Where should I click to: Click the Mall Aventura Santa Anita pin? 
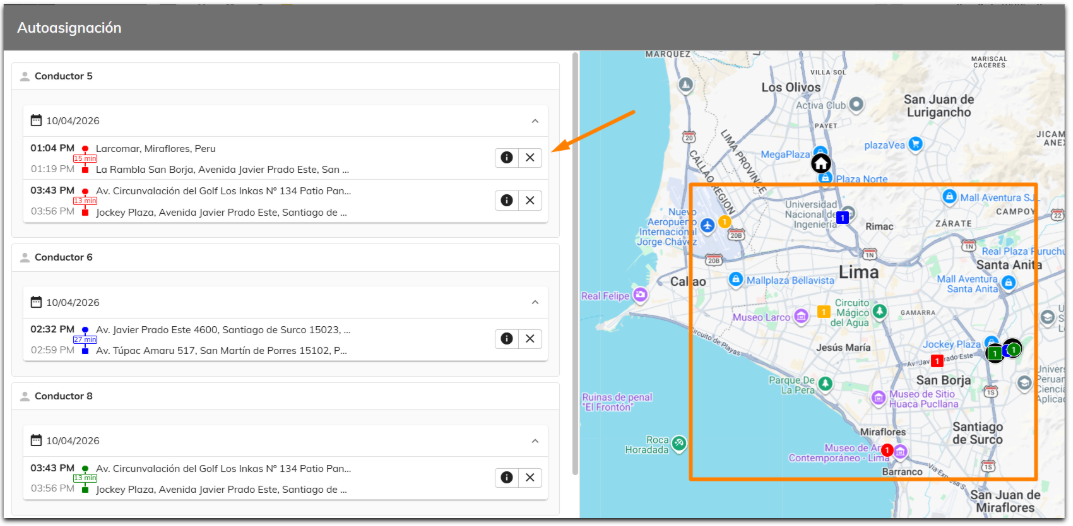click(1008, 282)
